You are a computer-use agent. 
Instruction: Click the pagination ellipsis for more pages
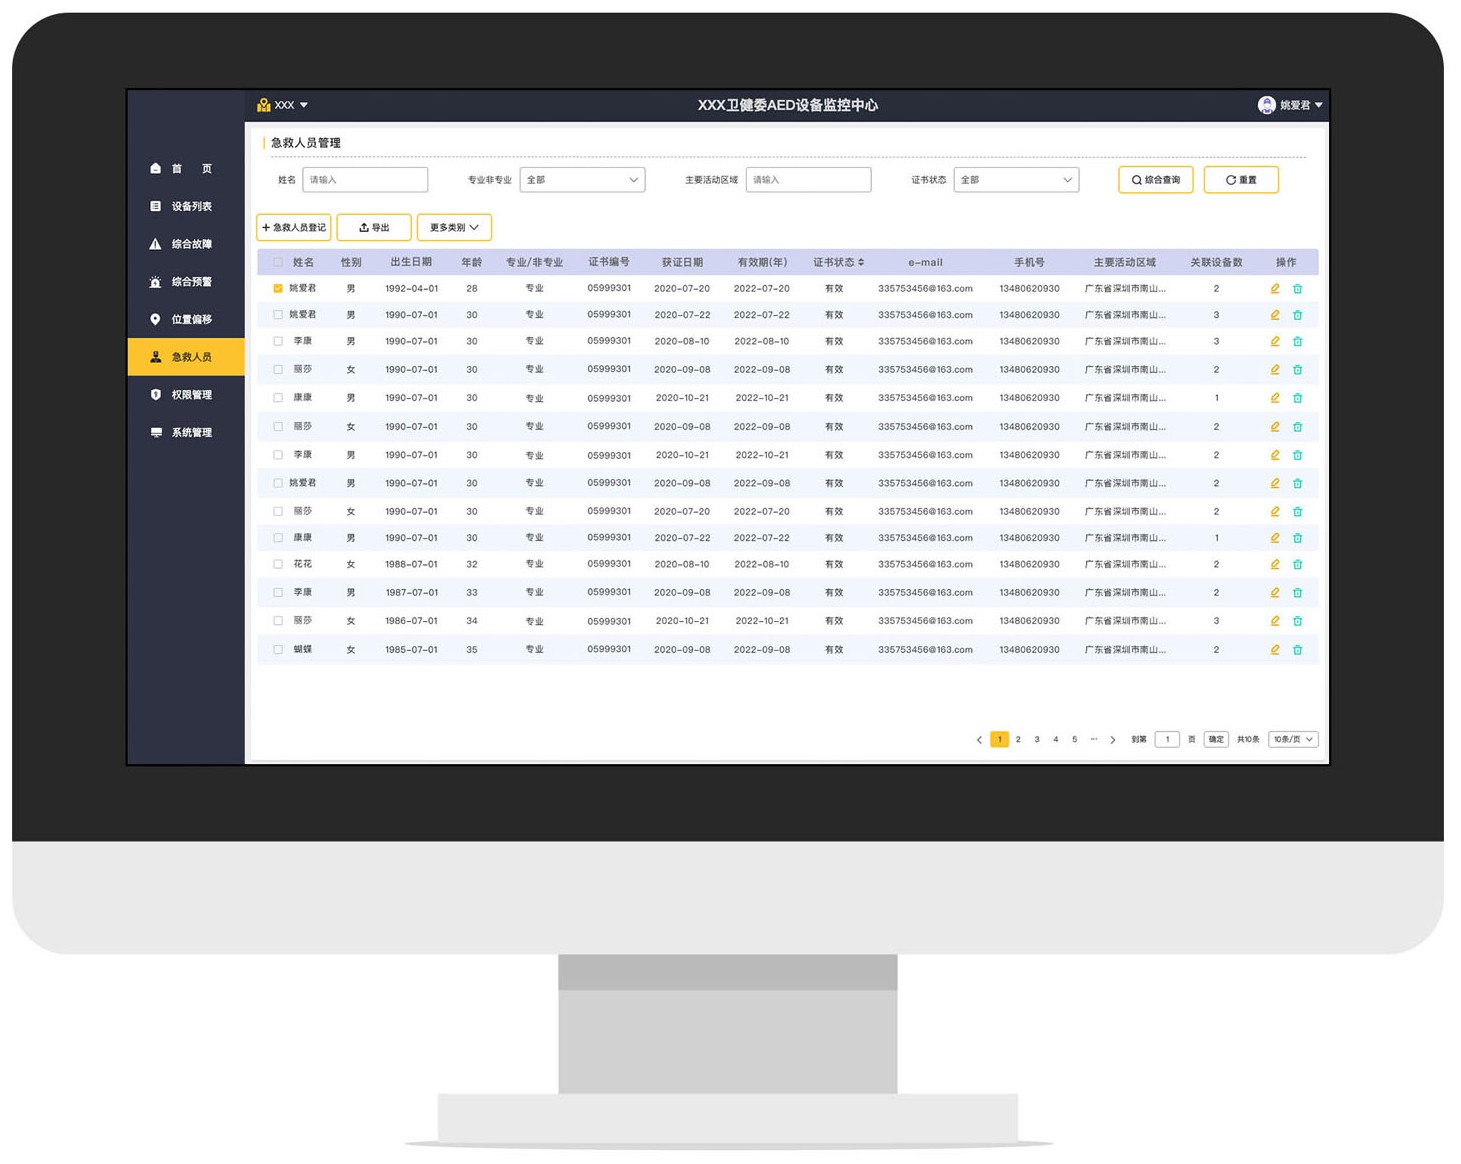click(1094, 740)
